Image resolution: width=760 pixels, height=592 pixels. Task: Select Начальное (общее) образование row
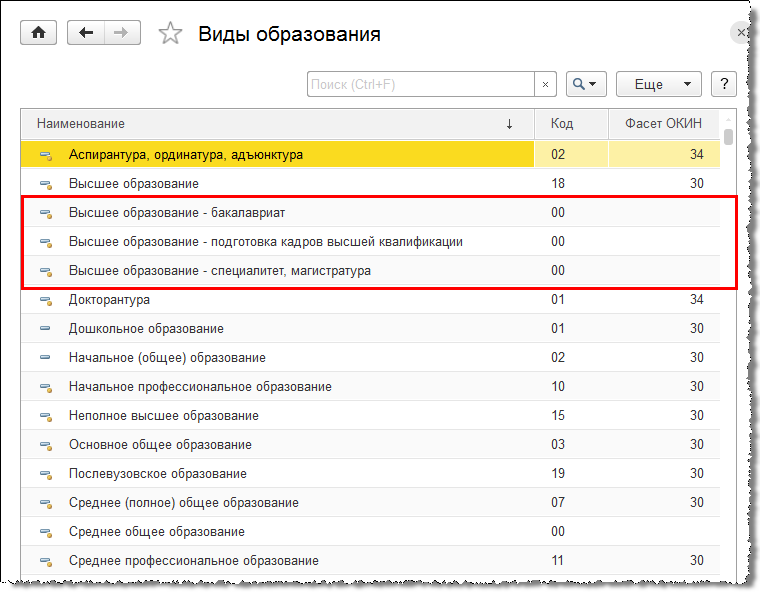371,357
